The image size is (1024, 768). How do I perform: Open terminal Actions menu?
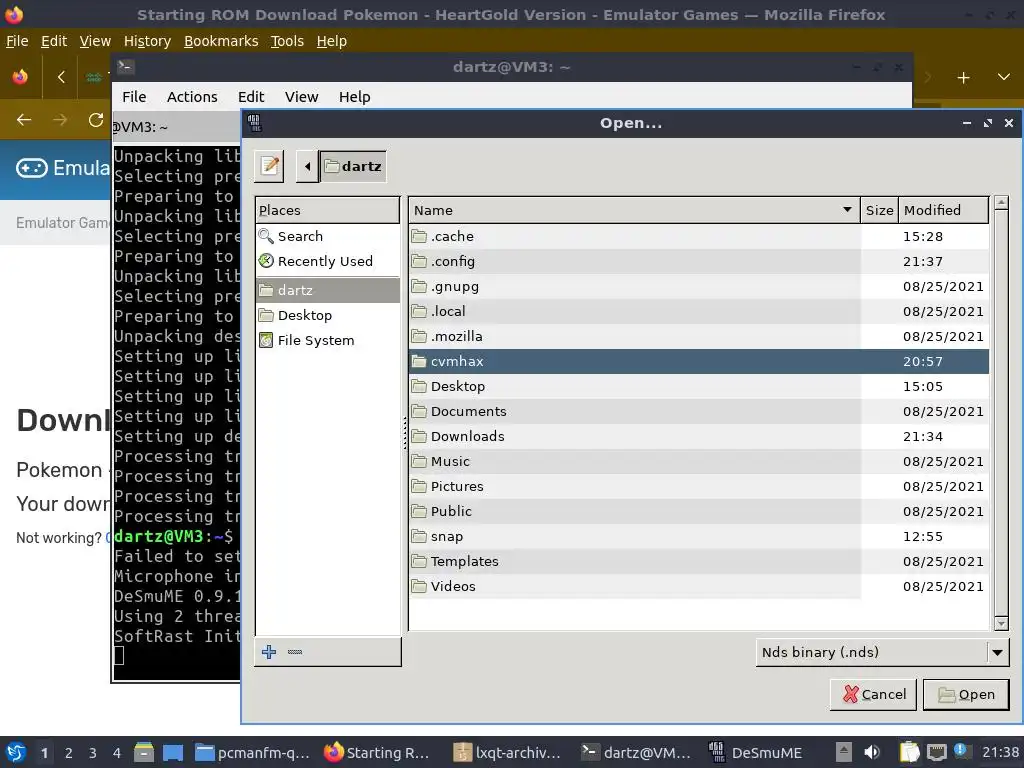pyautogui.click(x=192, y=97)
